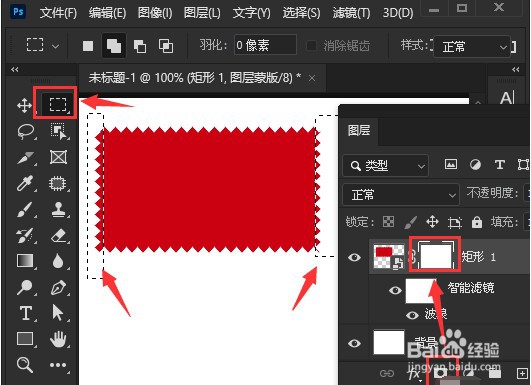The height and width of the screenshot is (385, 531).
Task: Collapse the toolbox double-arrow
Action: (14, 69)
